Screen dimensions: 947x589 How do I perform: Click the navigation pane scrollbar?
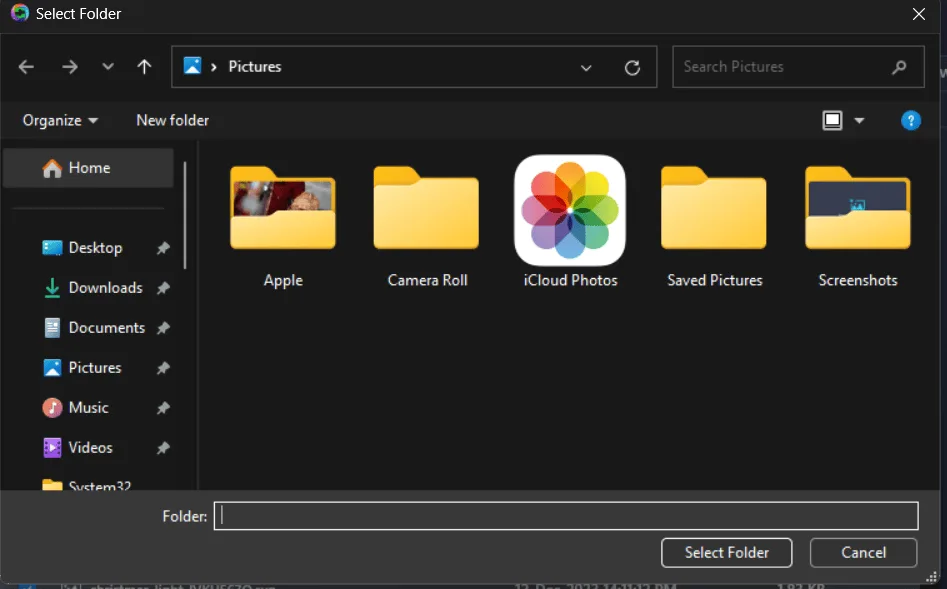(185, 215)
